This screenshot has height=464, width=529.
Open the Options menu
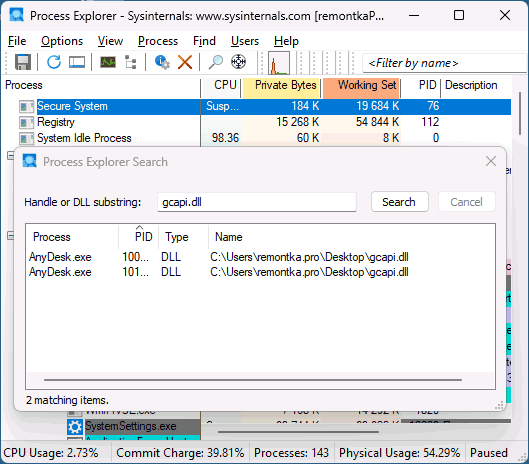pos(62,41)
